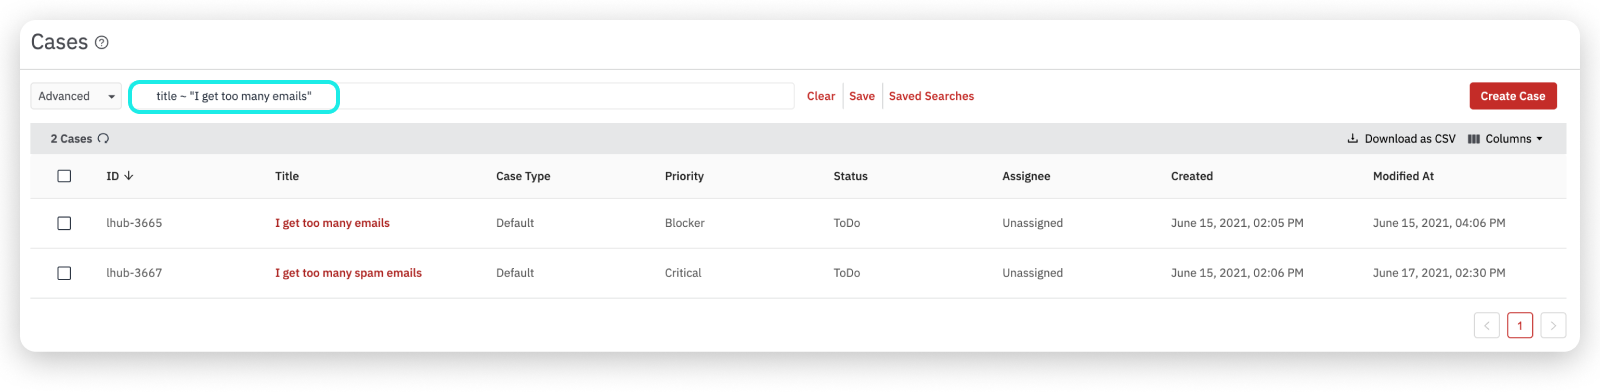Open Saved Searches list

click(931, 96)
